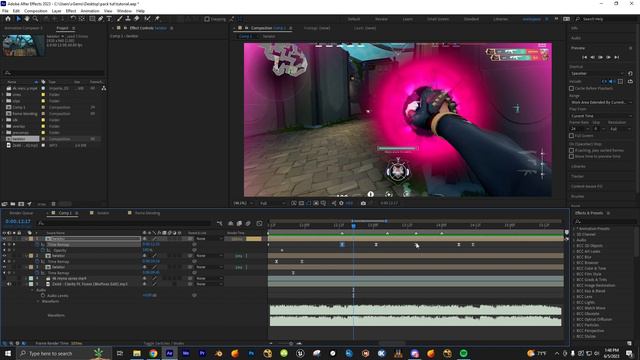Click the timeline current time indicator handle
This screenshot has height=360, width=640.
353,225
